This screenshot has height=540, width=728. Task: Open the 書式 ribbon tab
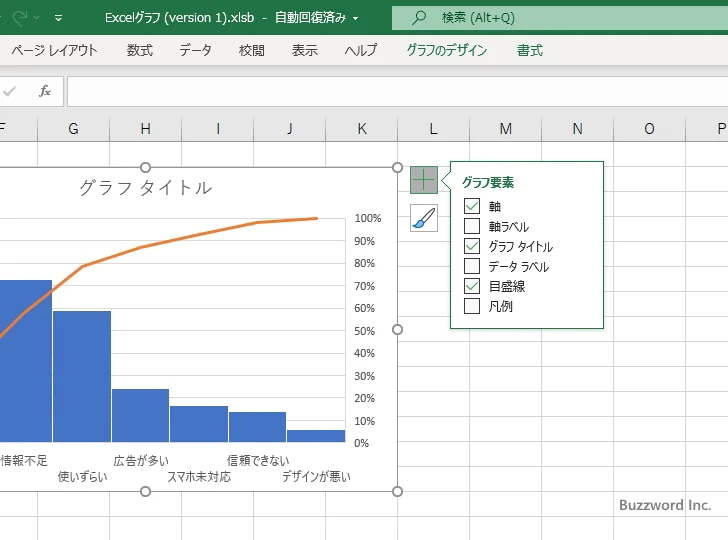pyautogui.click(x=530, y=50)
